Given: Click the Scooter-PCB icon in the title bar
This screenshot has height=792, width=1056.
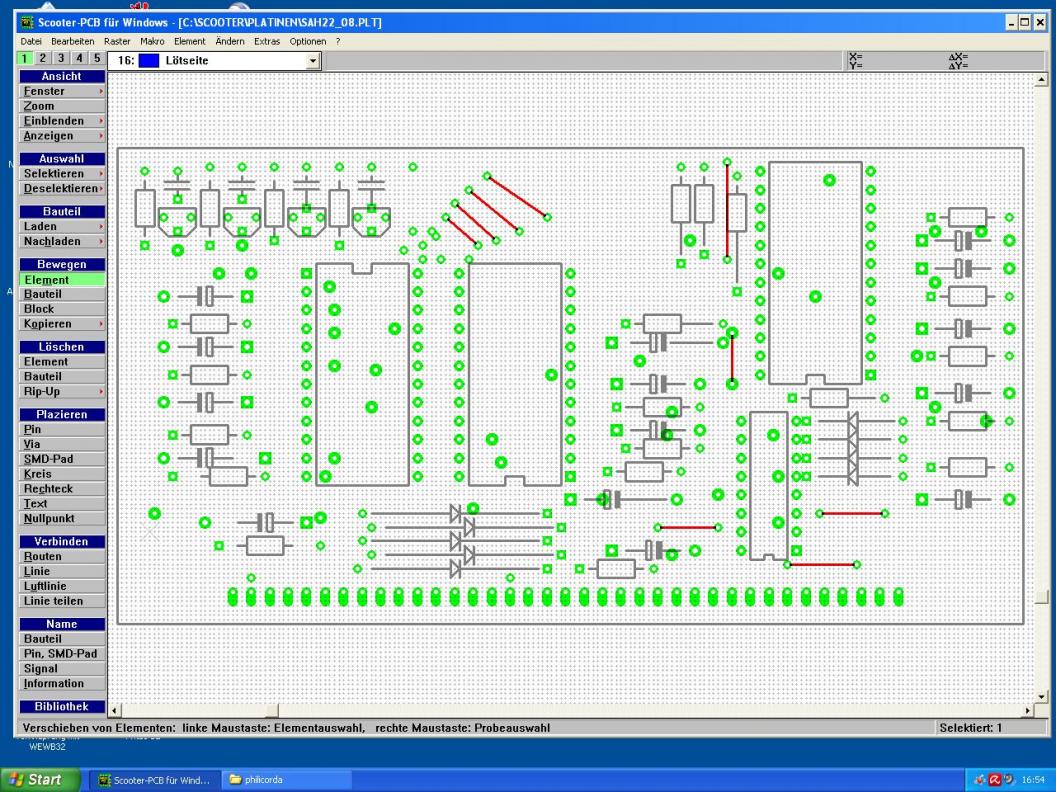Looking at the screenshot, I should pos(26,22).
